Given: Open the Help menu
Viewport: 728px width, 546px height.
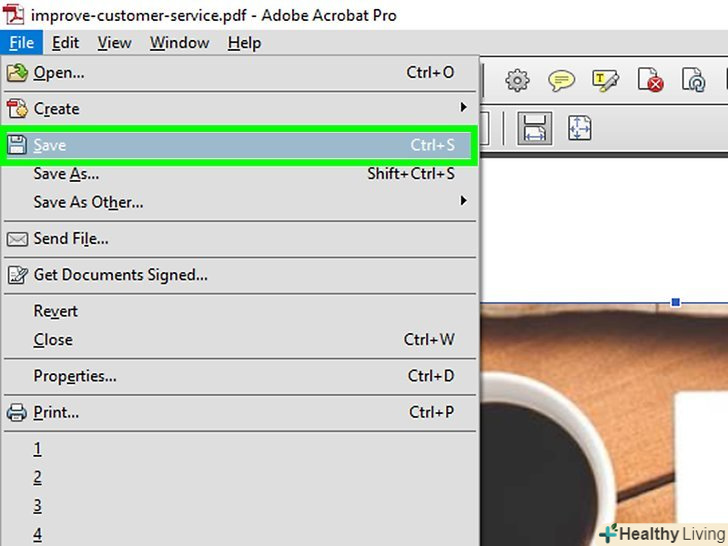Looking at the screenshot, I should coord(244,43).
